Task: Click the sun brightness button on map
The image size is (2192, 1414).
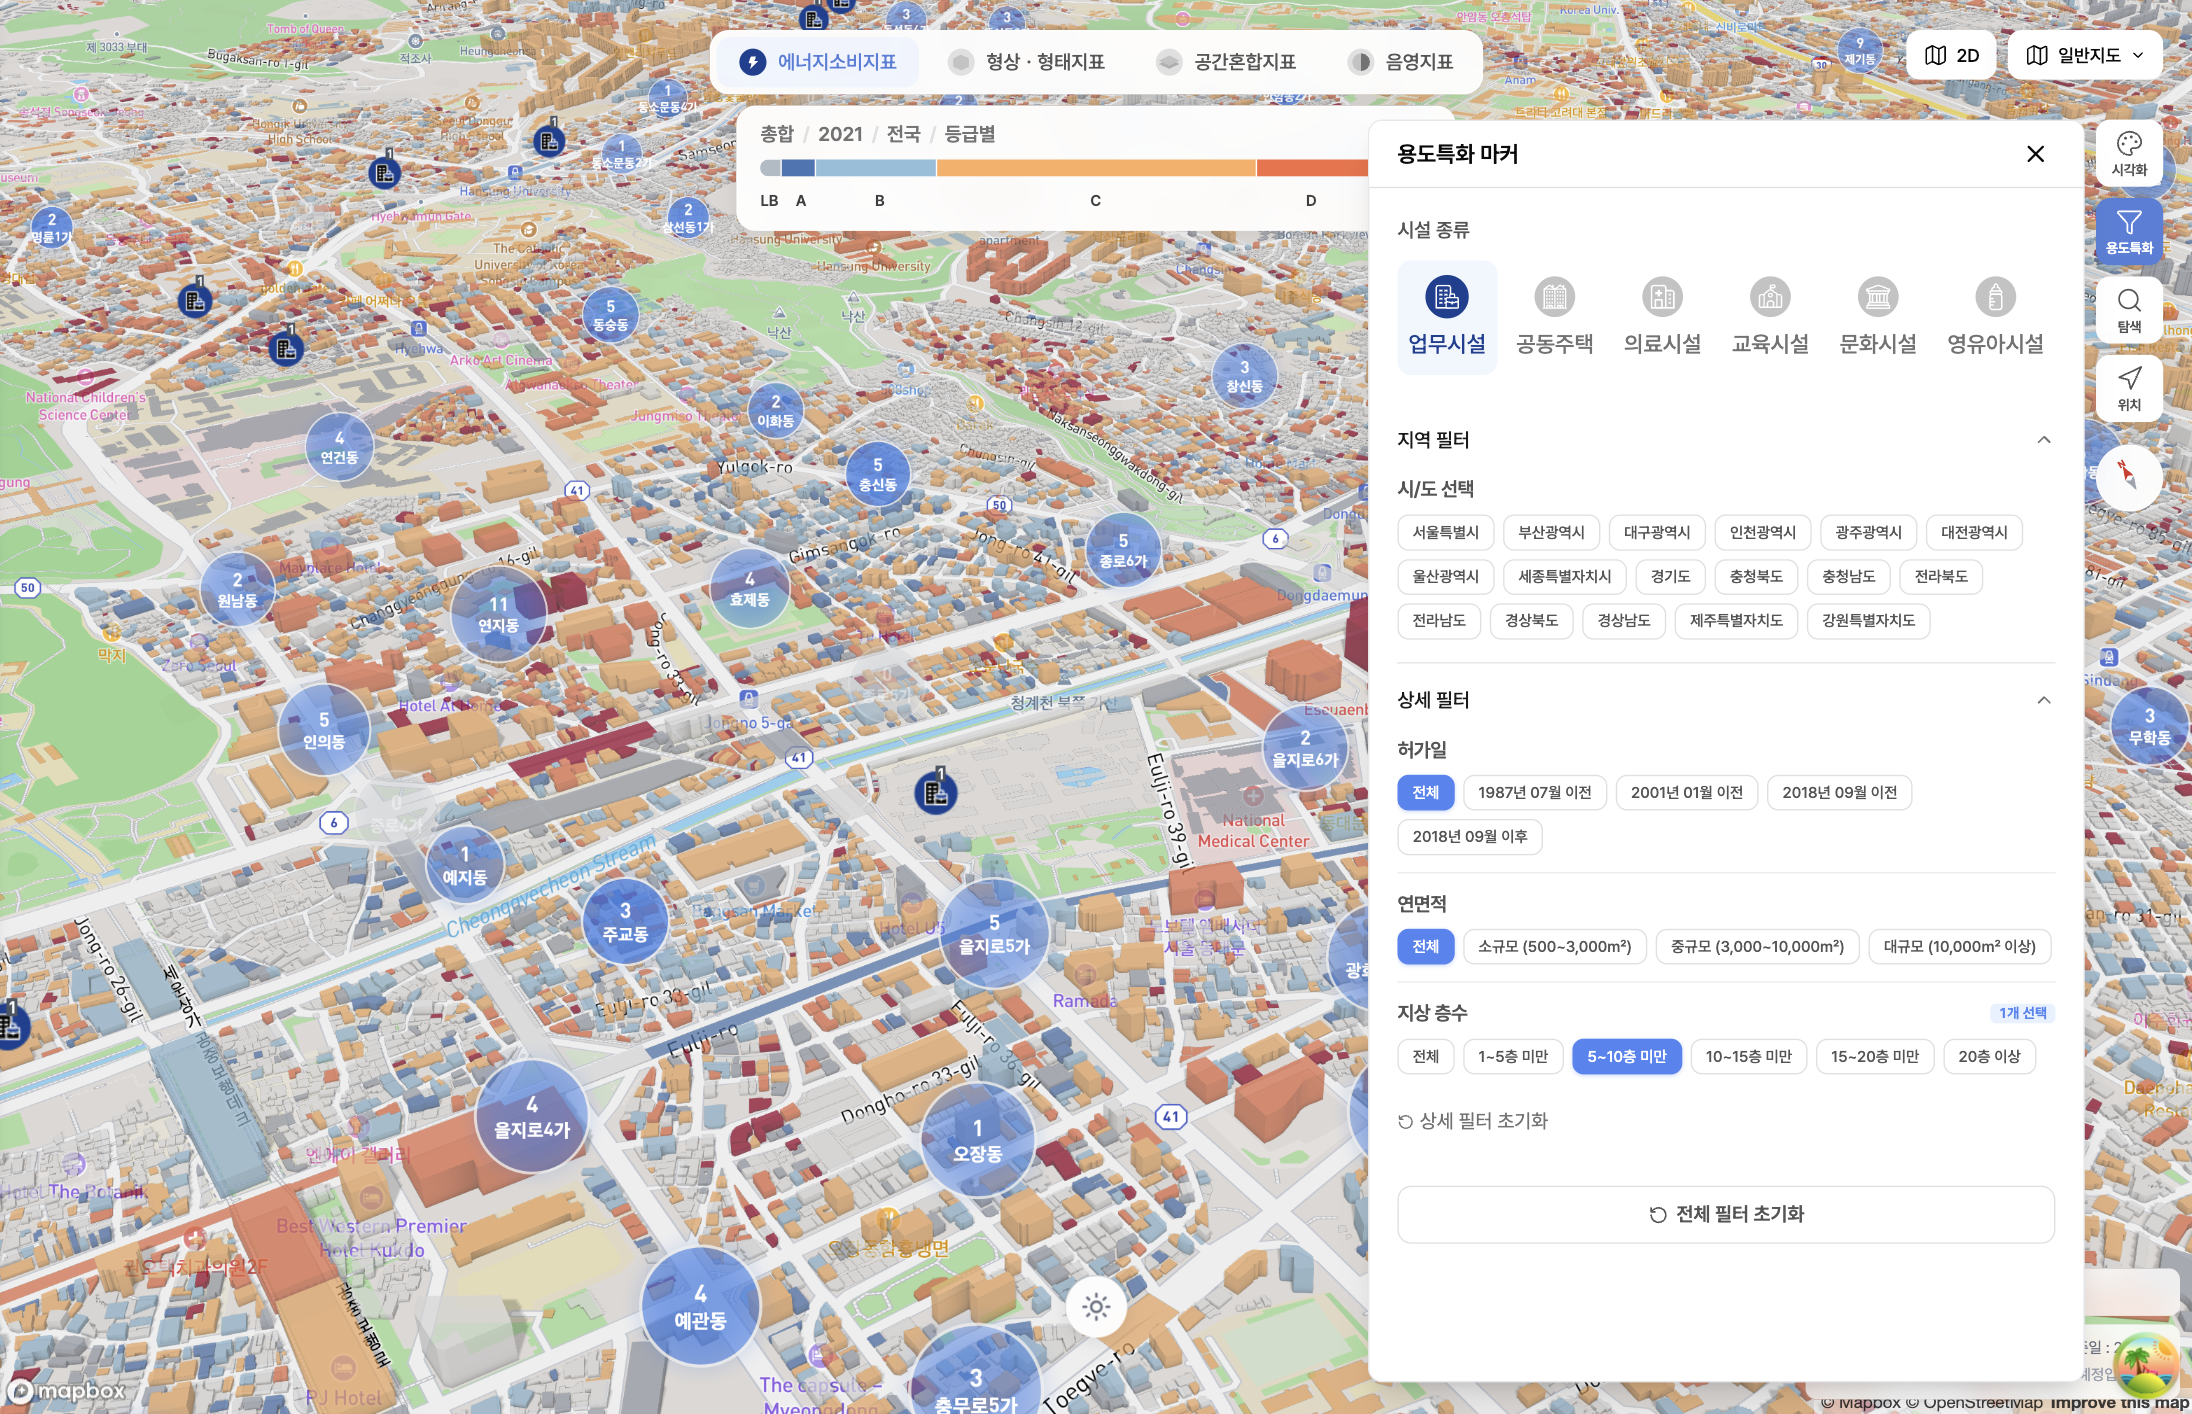Action: [x=1096, y=1306]
